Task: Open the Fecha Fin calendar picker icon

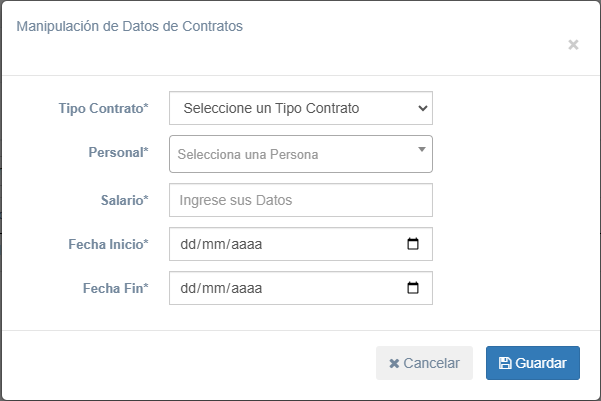Action: tap(412, 288)
